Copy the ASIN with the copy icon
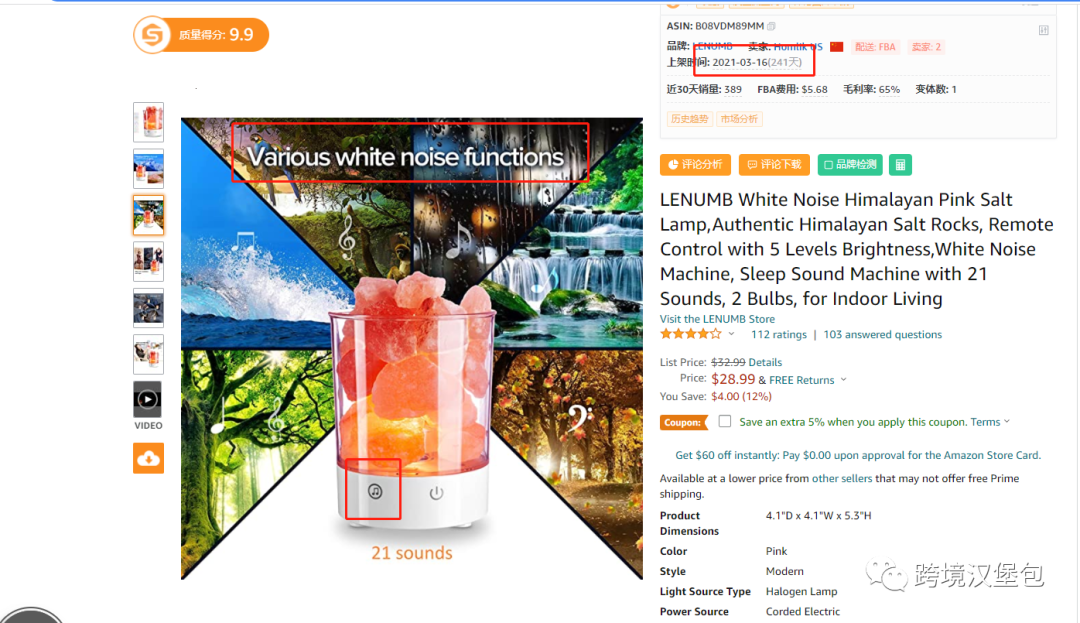Image resolution: width=1080 pixels, height=623 pixels. [x=771, y=26]
